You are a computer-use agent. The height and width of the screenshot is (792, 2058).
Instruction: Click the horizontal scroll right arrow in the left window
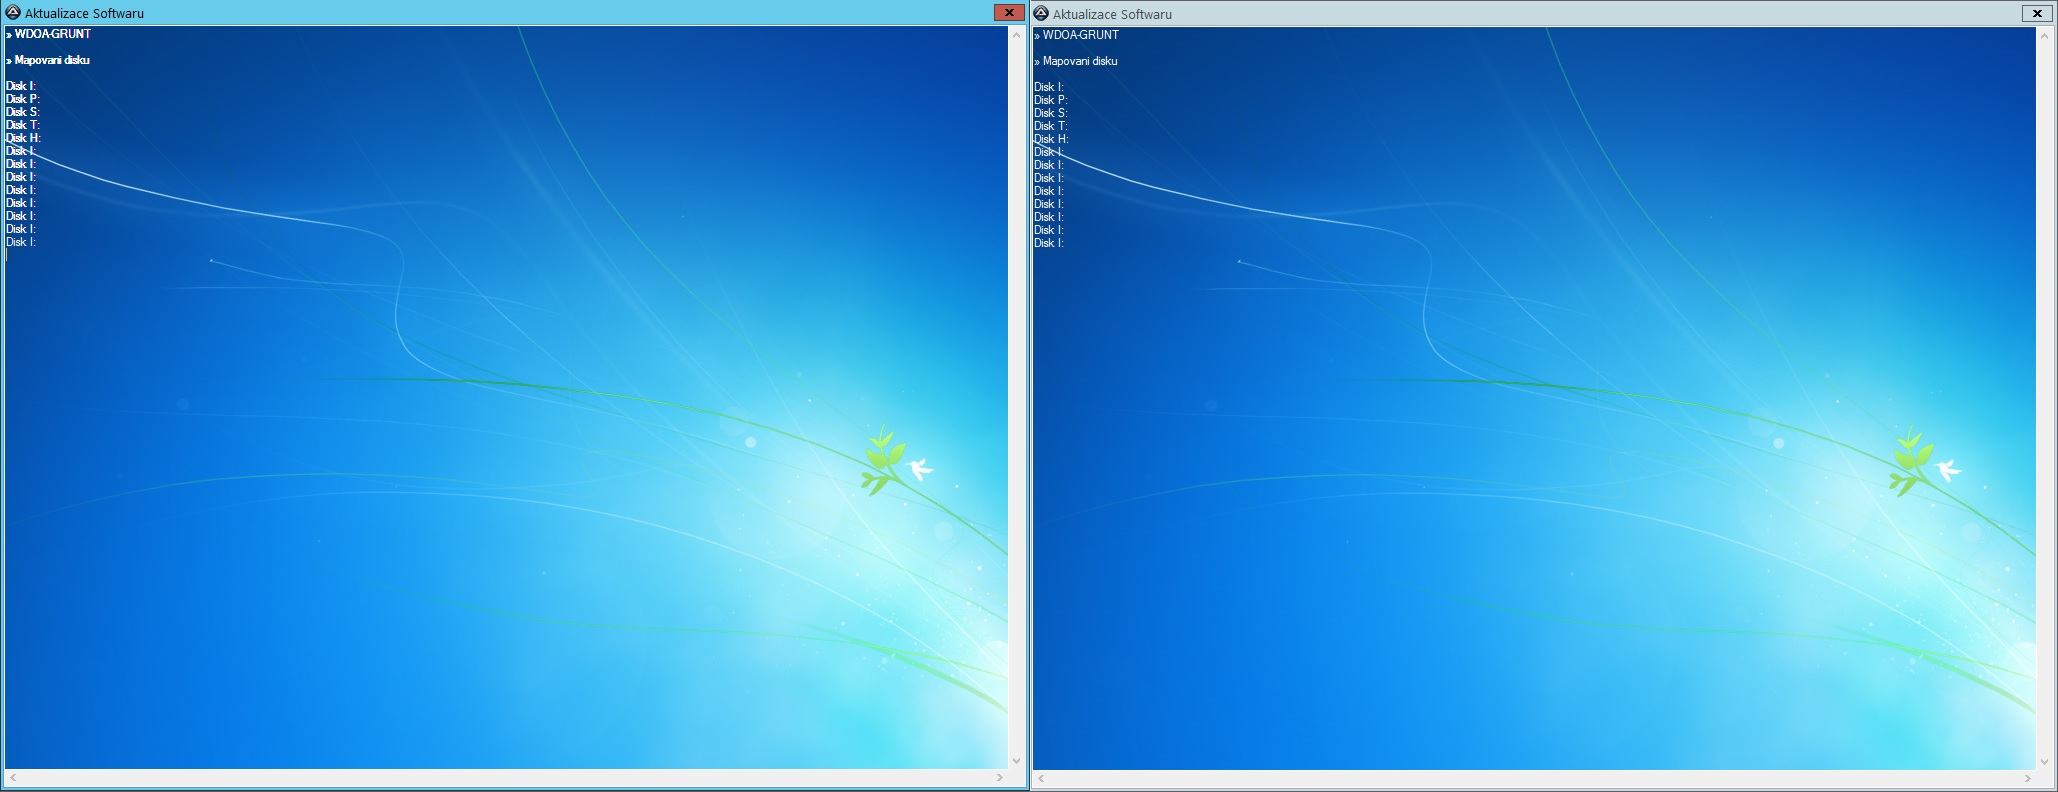click(x=1000, y=777)
